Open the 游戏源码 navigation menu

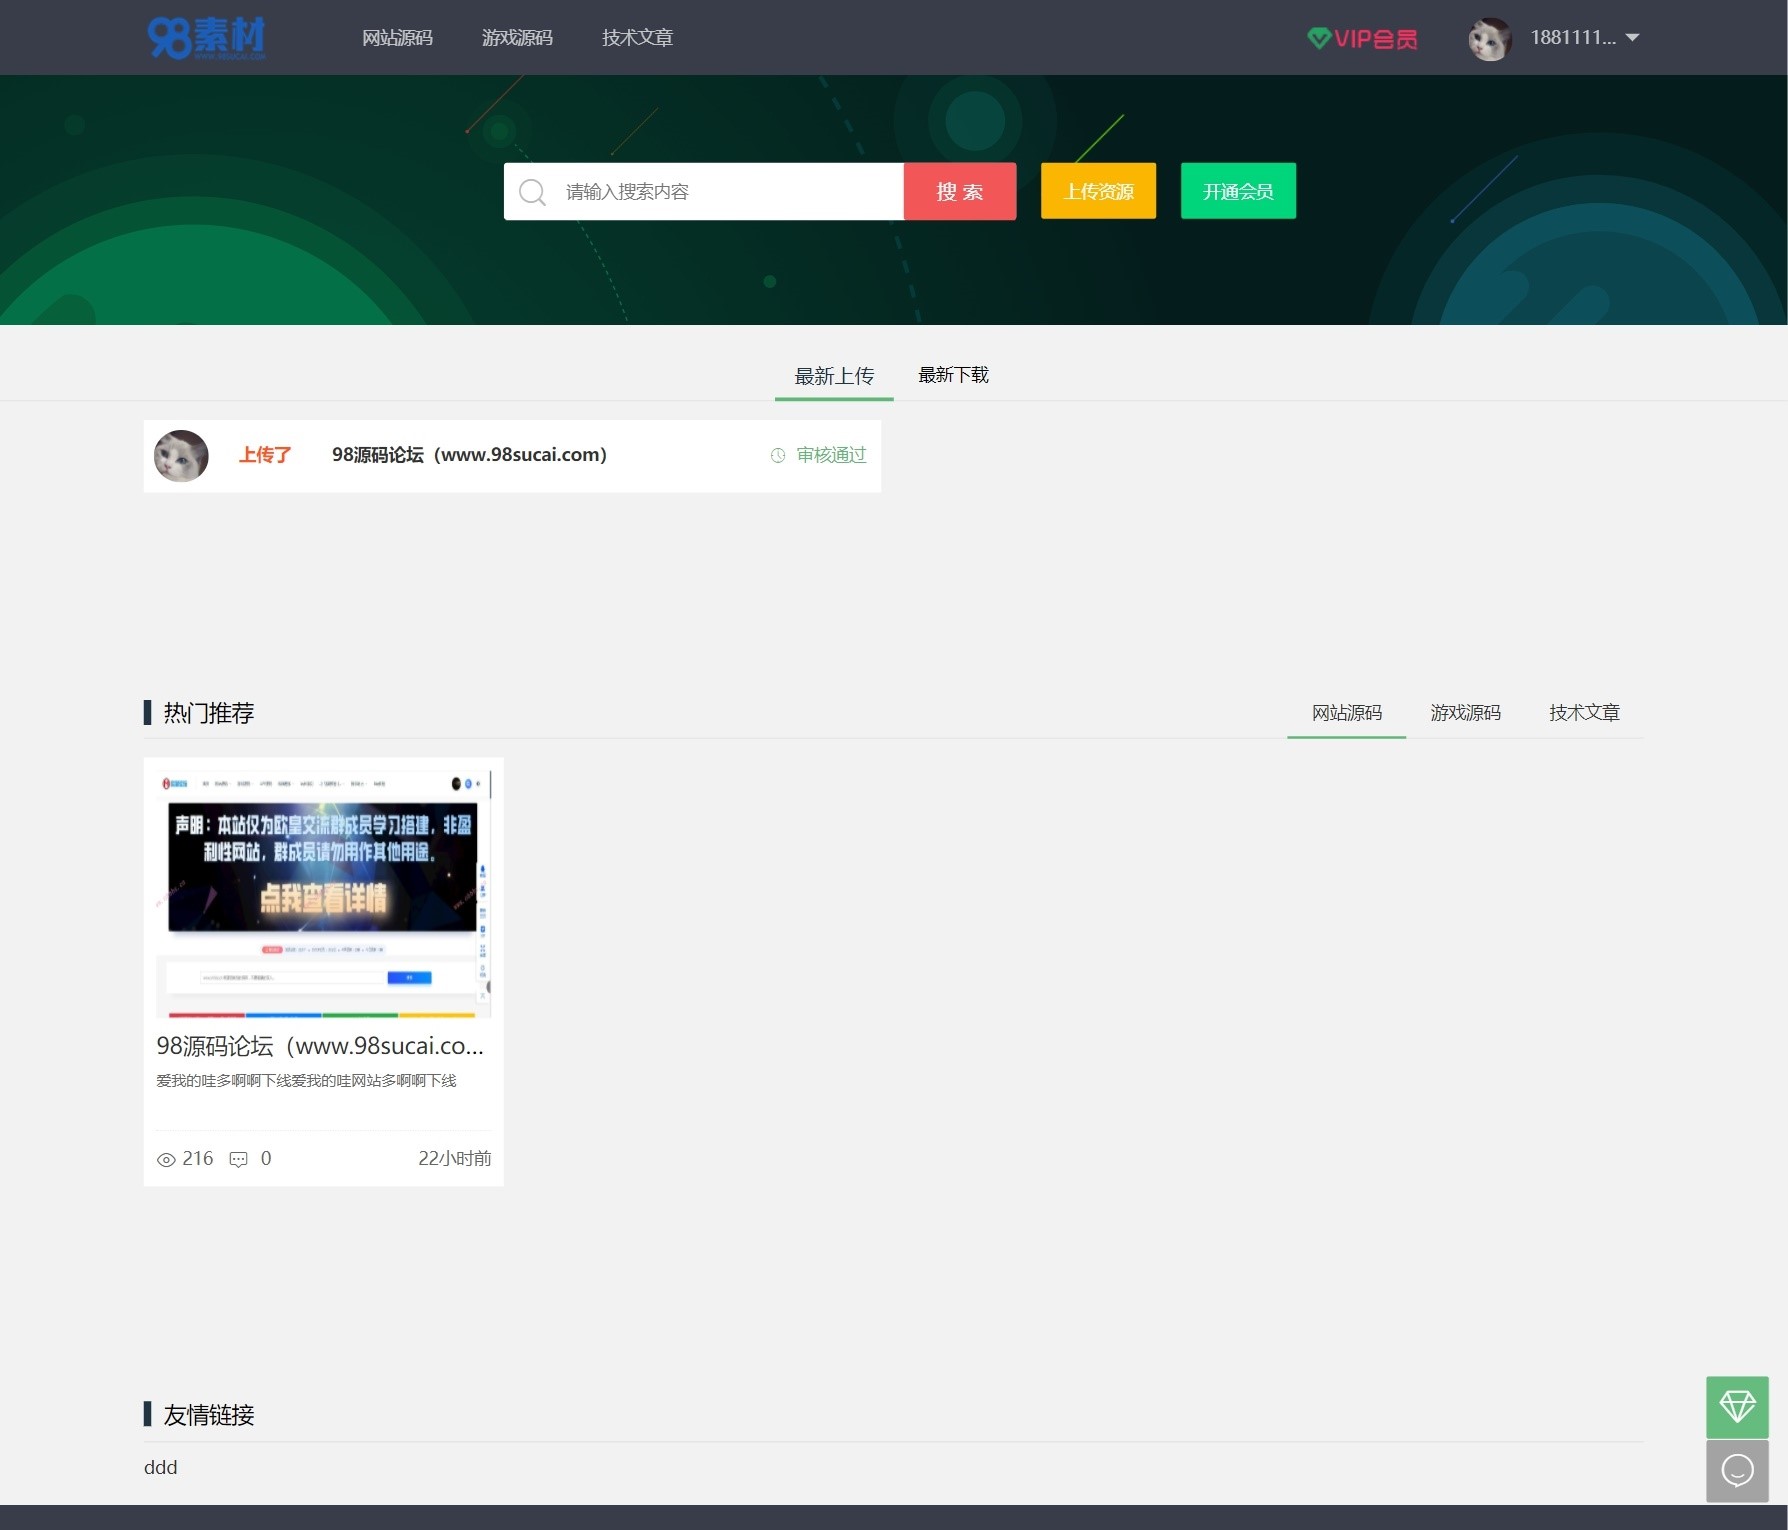coord(516,37)
